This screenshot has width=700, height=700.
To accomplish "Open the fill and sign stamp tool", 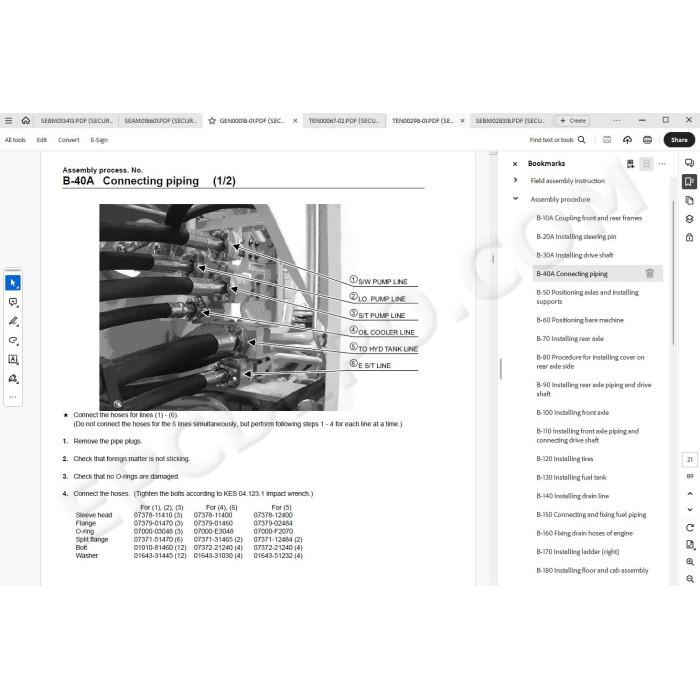I will pyautogui.click(x=13, y=379).
